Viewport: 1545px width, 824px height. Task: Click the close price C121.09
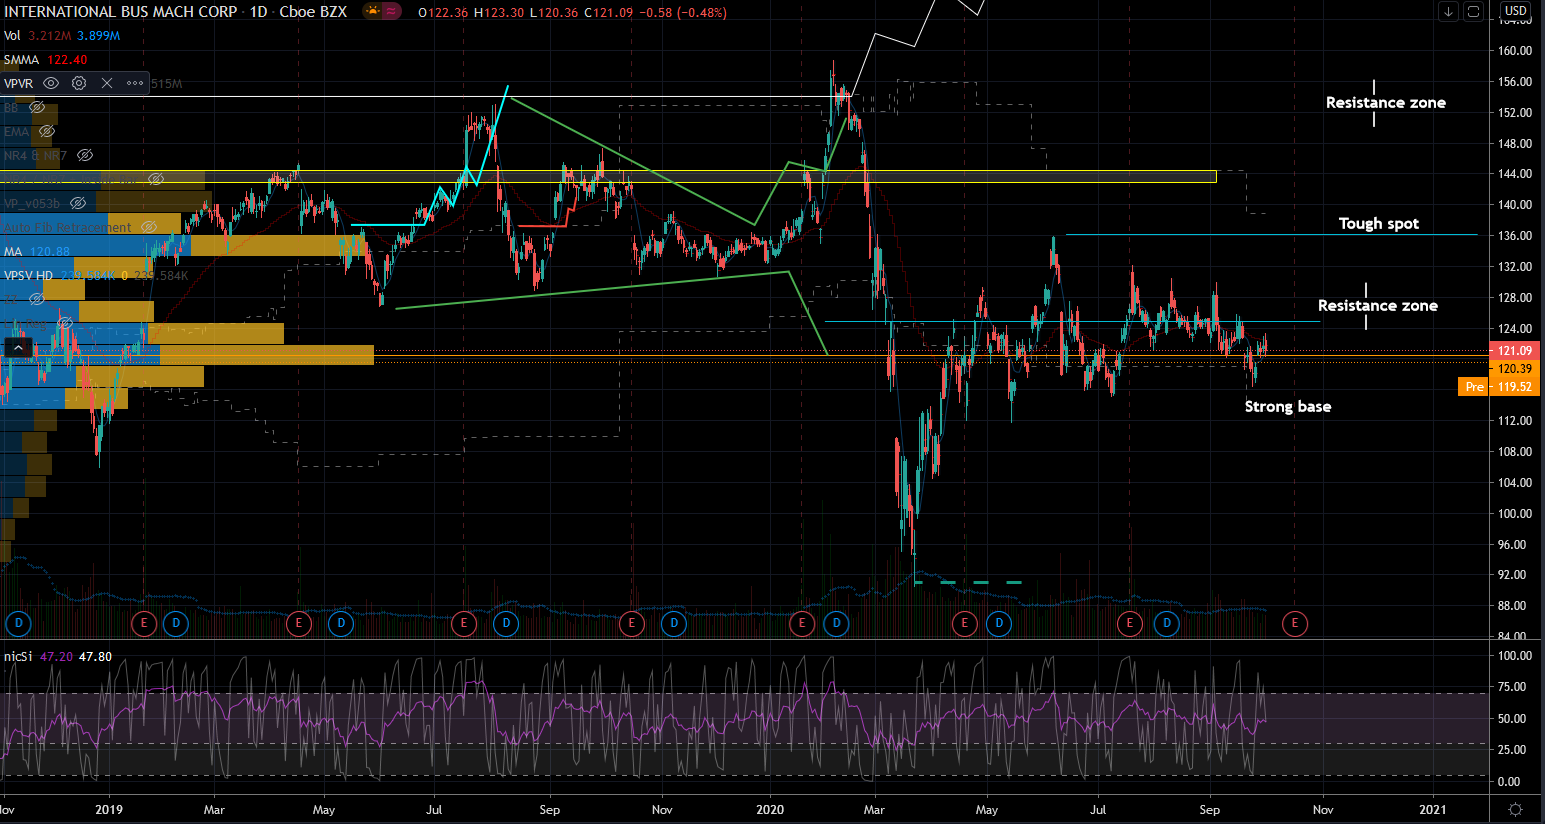pos(608,13)
